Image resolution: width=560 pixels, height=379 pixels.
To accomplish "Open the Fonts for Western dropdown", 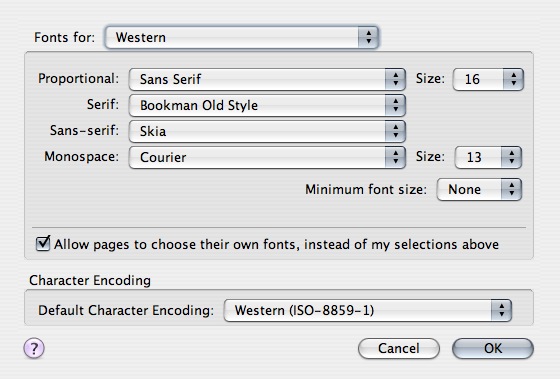I will pyautogui.click(x=242, y=37).
